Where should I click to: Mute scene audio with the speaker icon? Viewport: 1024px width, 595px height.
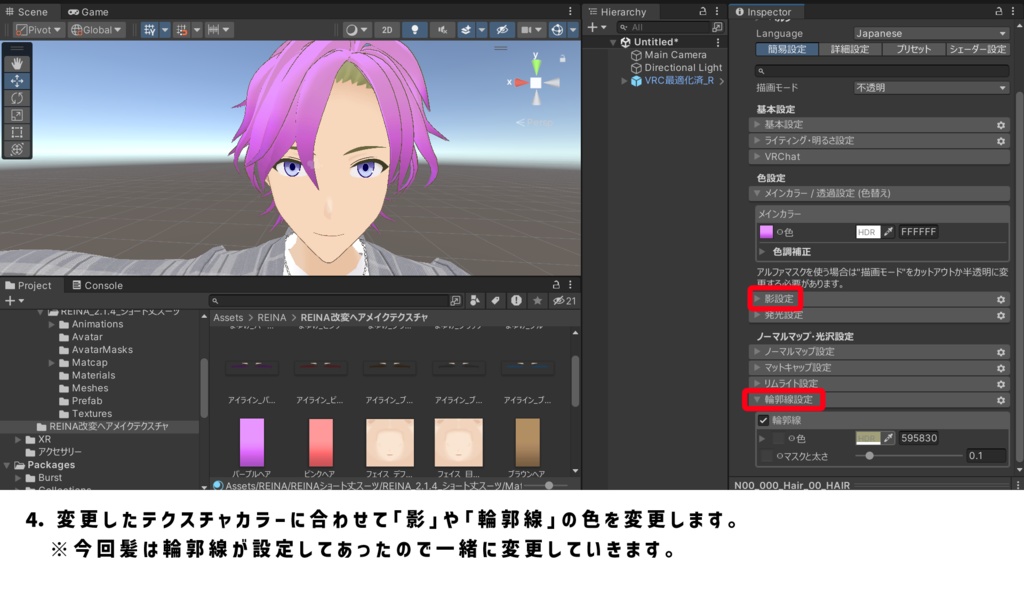tap(443, 30)
